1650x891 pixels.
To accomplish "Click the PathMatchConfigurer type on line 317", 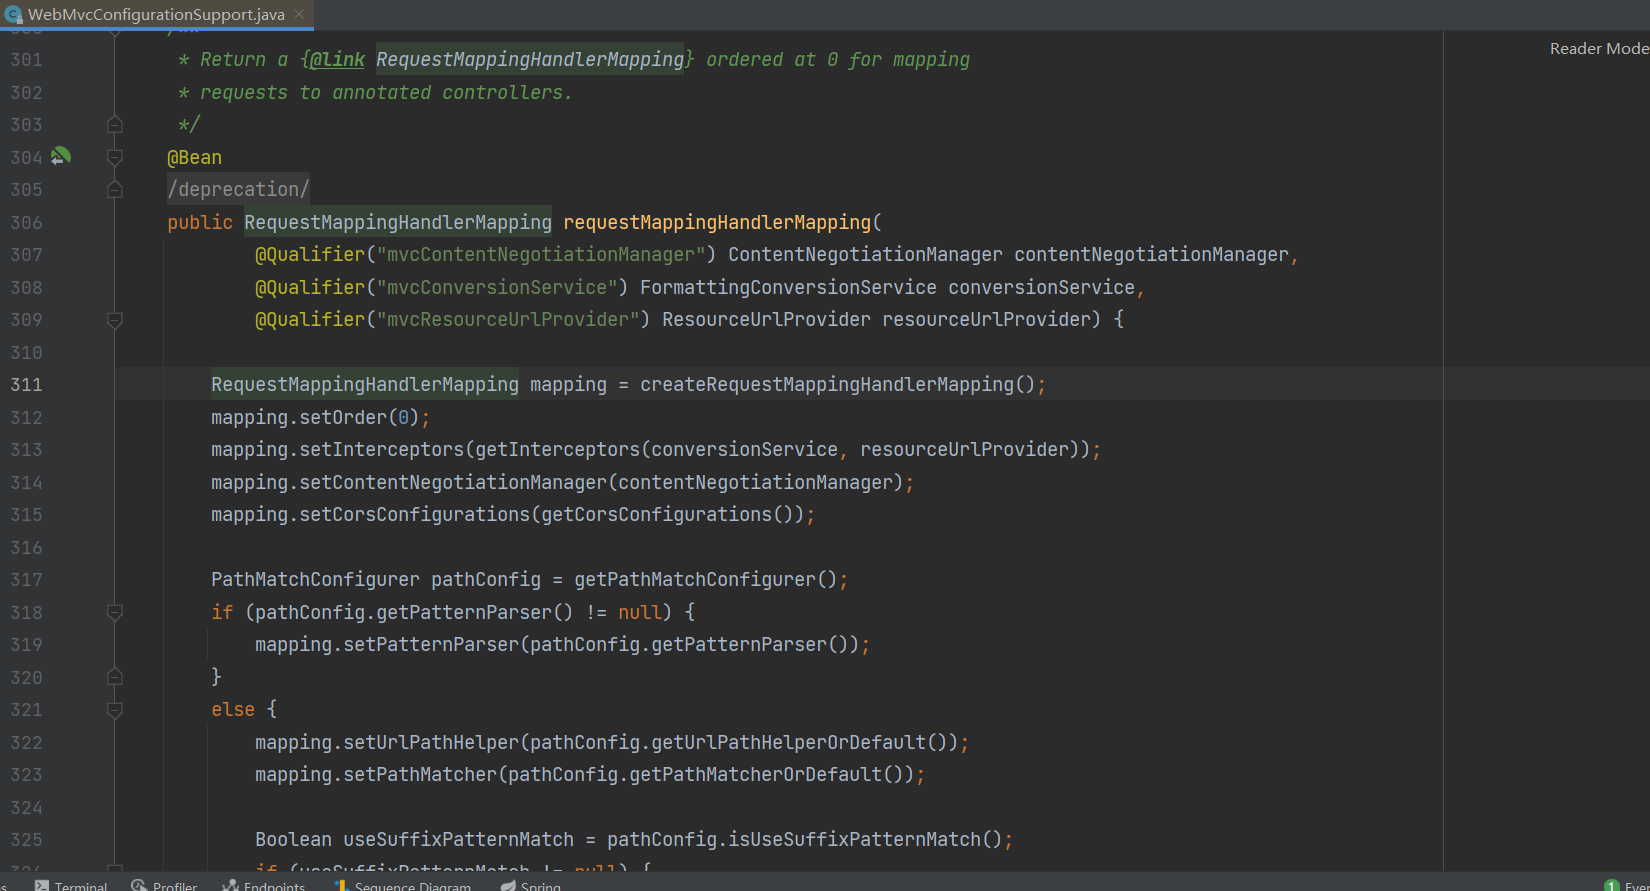I will (315, 579).
